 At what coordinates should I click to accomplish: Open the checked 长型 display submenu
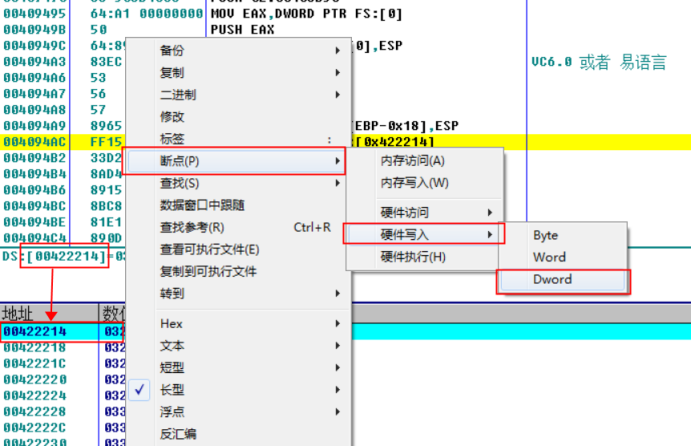point(238,390)
